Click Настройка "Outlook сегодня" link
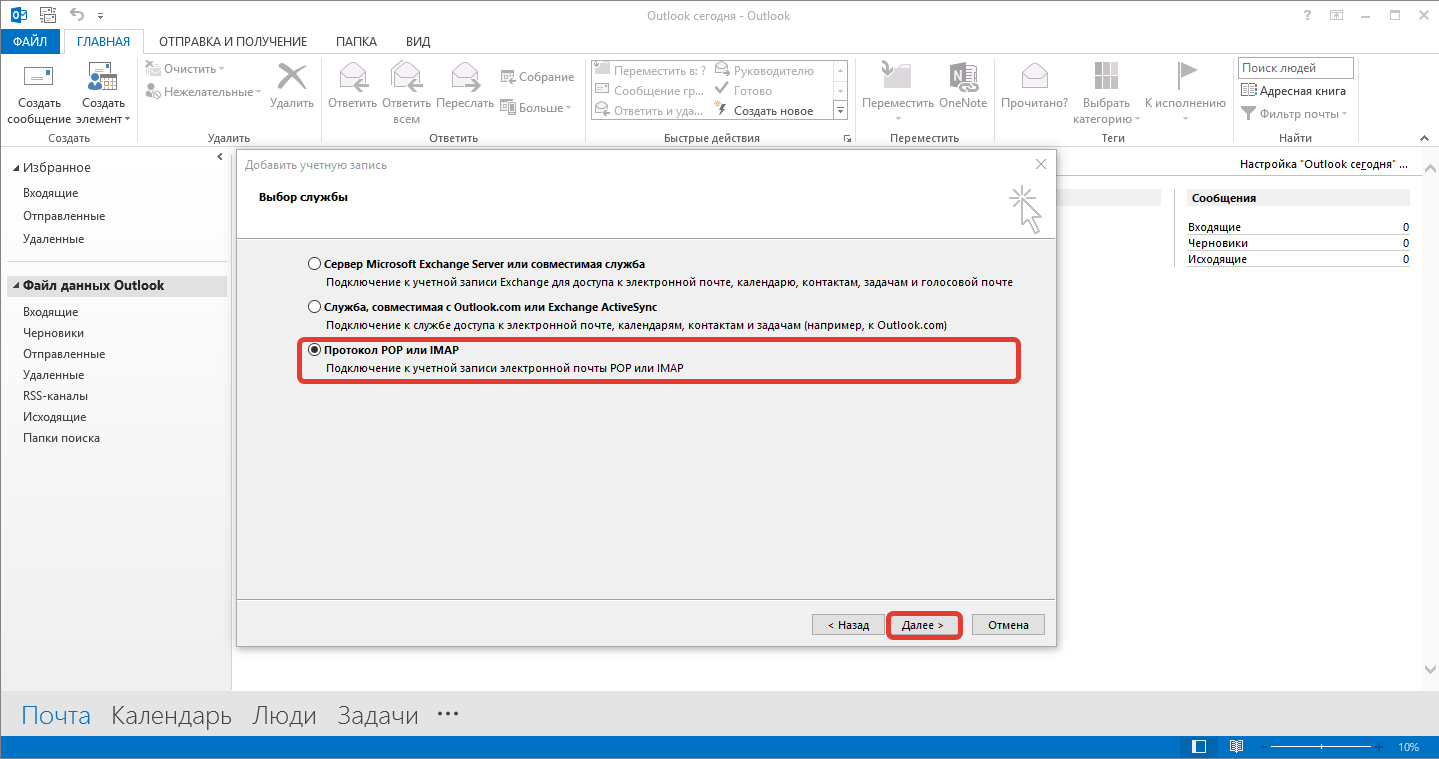Image resolution: width=1439 pixels, height=759 pixels. click(x=1322, y=164)
